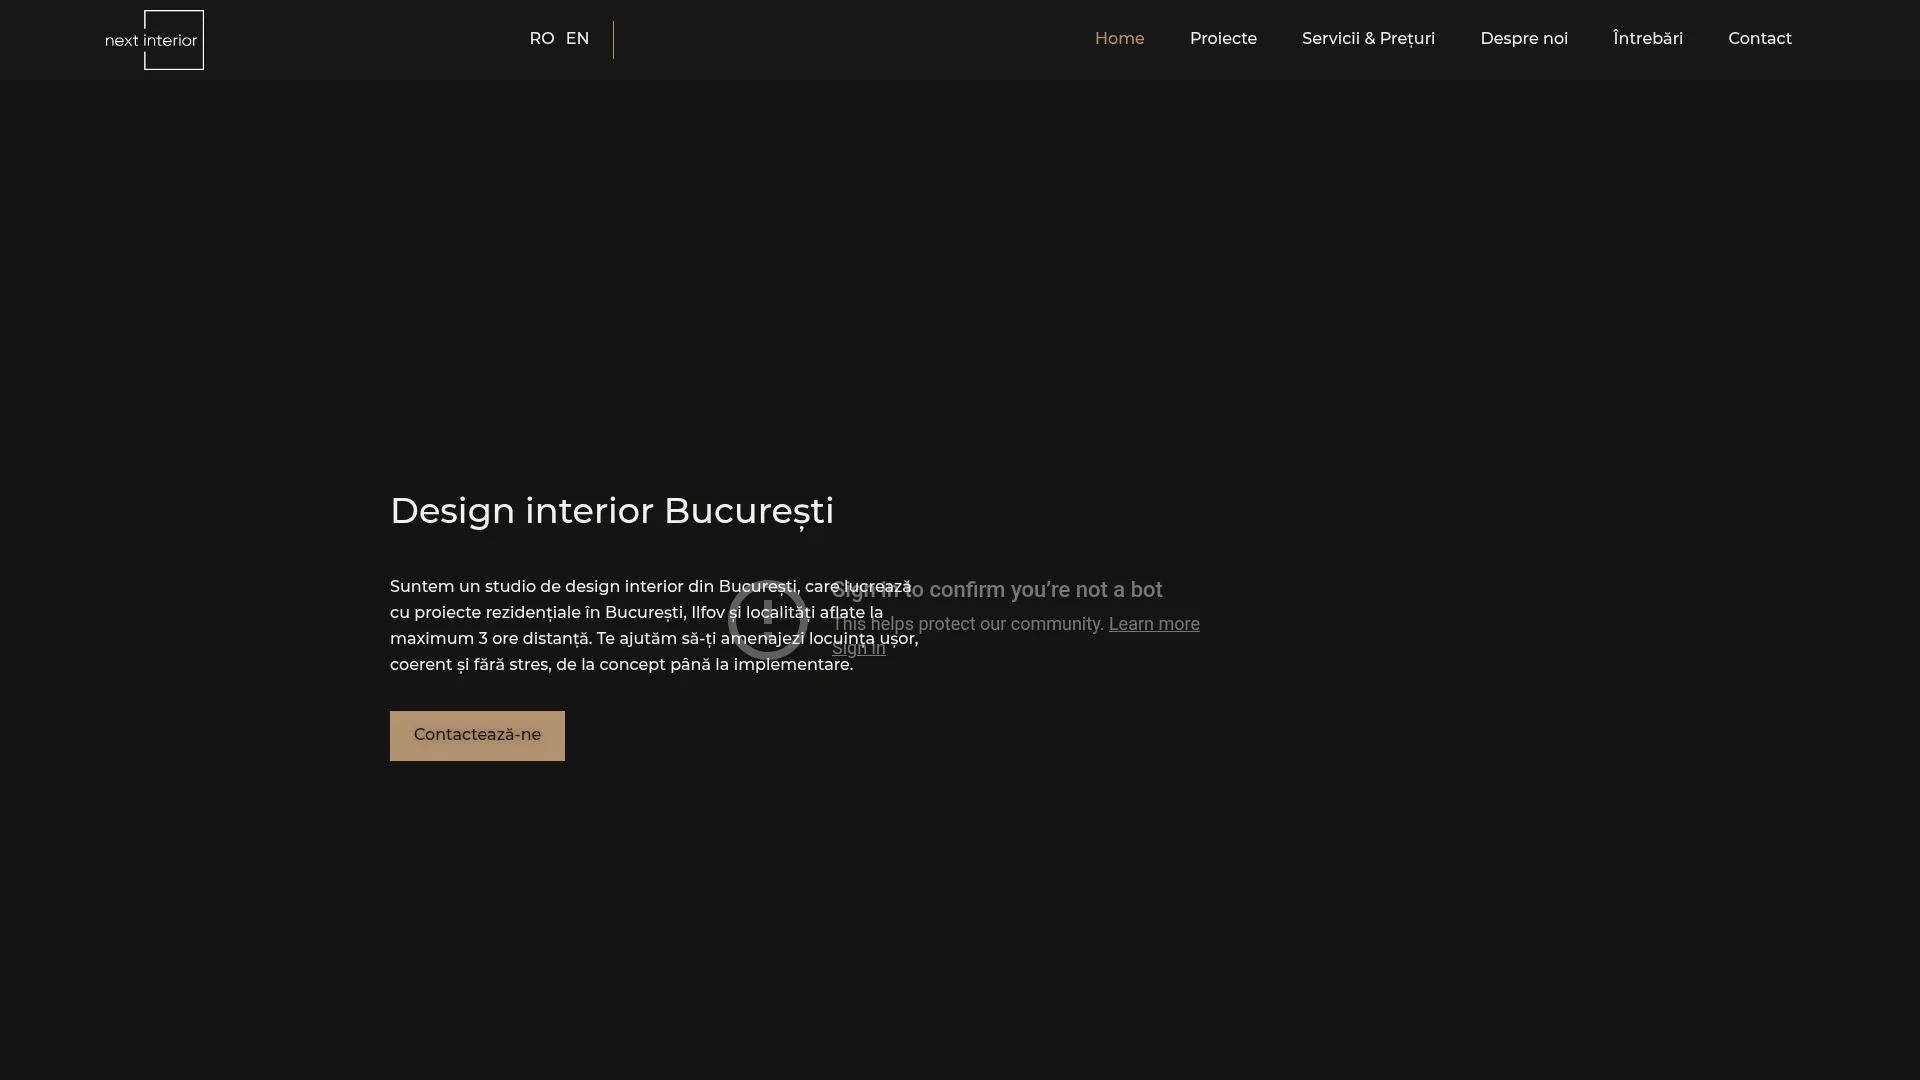Open the Proiecte page
Screen dimensions: 1920x1080
point(1223,39)
